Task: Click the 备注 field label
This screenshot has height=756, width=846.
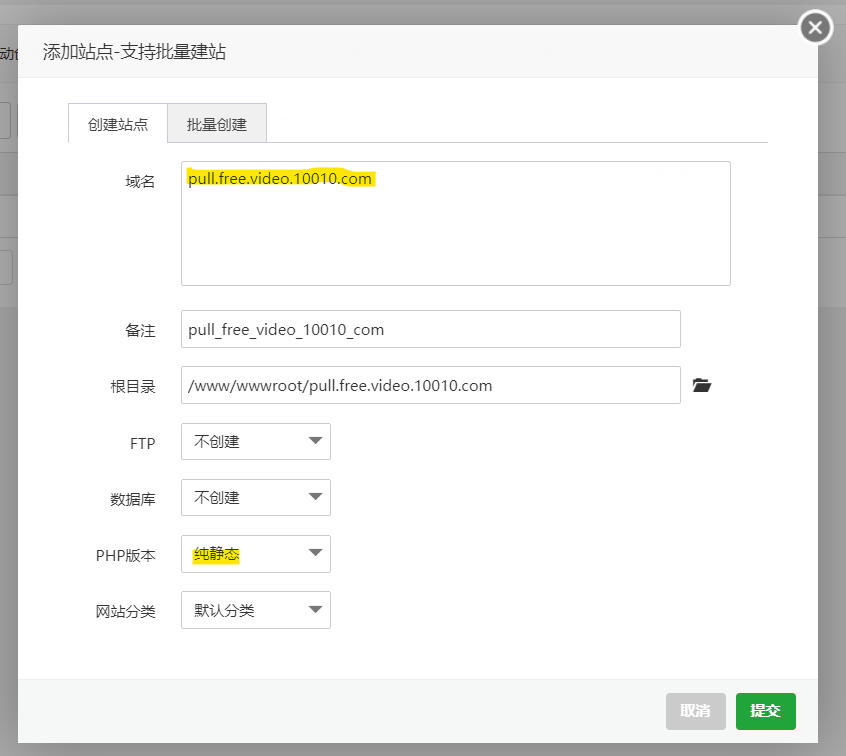Action: point(140,330)
